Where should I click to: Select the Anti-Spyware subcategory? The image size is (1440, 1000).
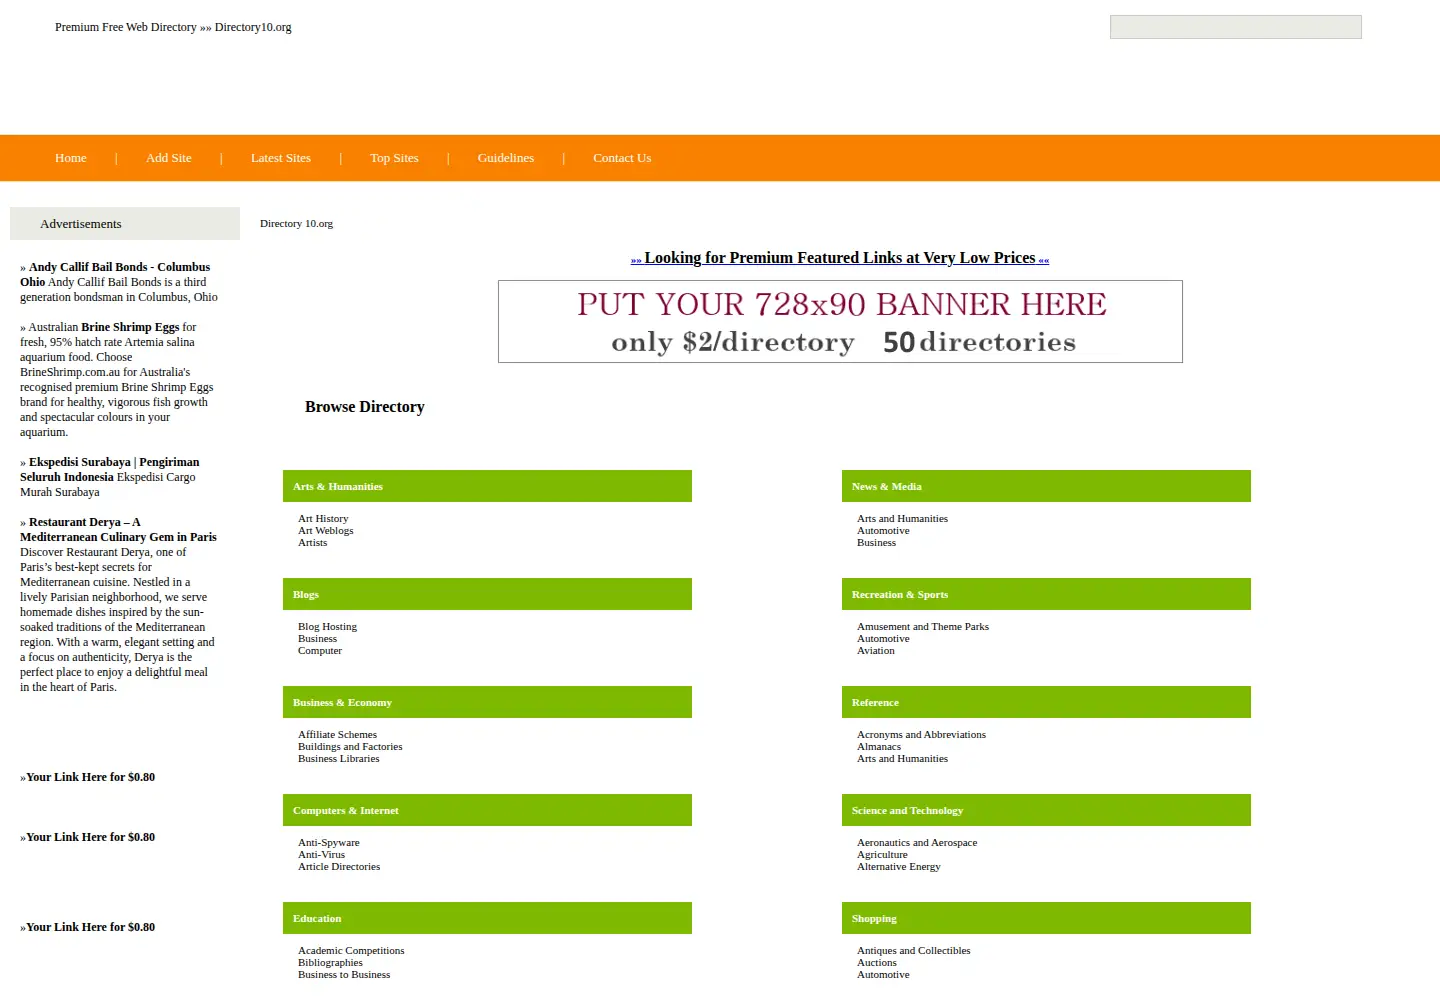[x=329, y=843]
